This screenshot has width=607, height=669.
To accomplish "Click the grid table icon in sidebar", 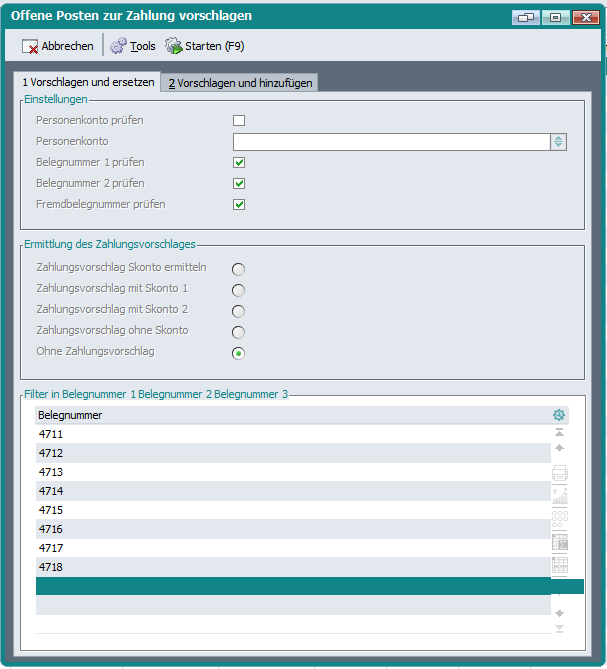I will point(560,565).
